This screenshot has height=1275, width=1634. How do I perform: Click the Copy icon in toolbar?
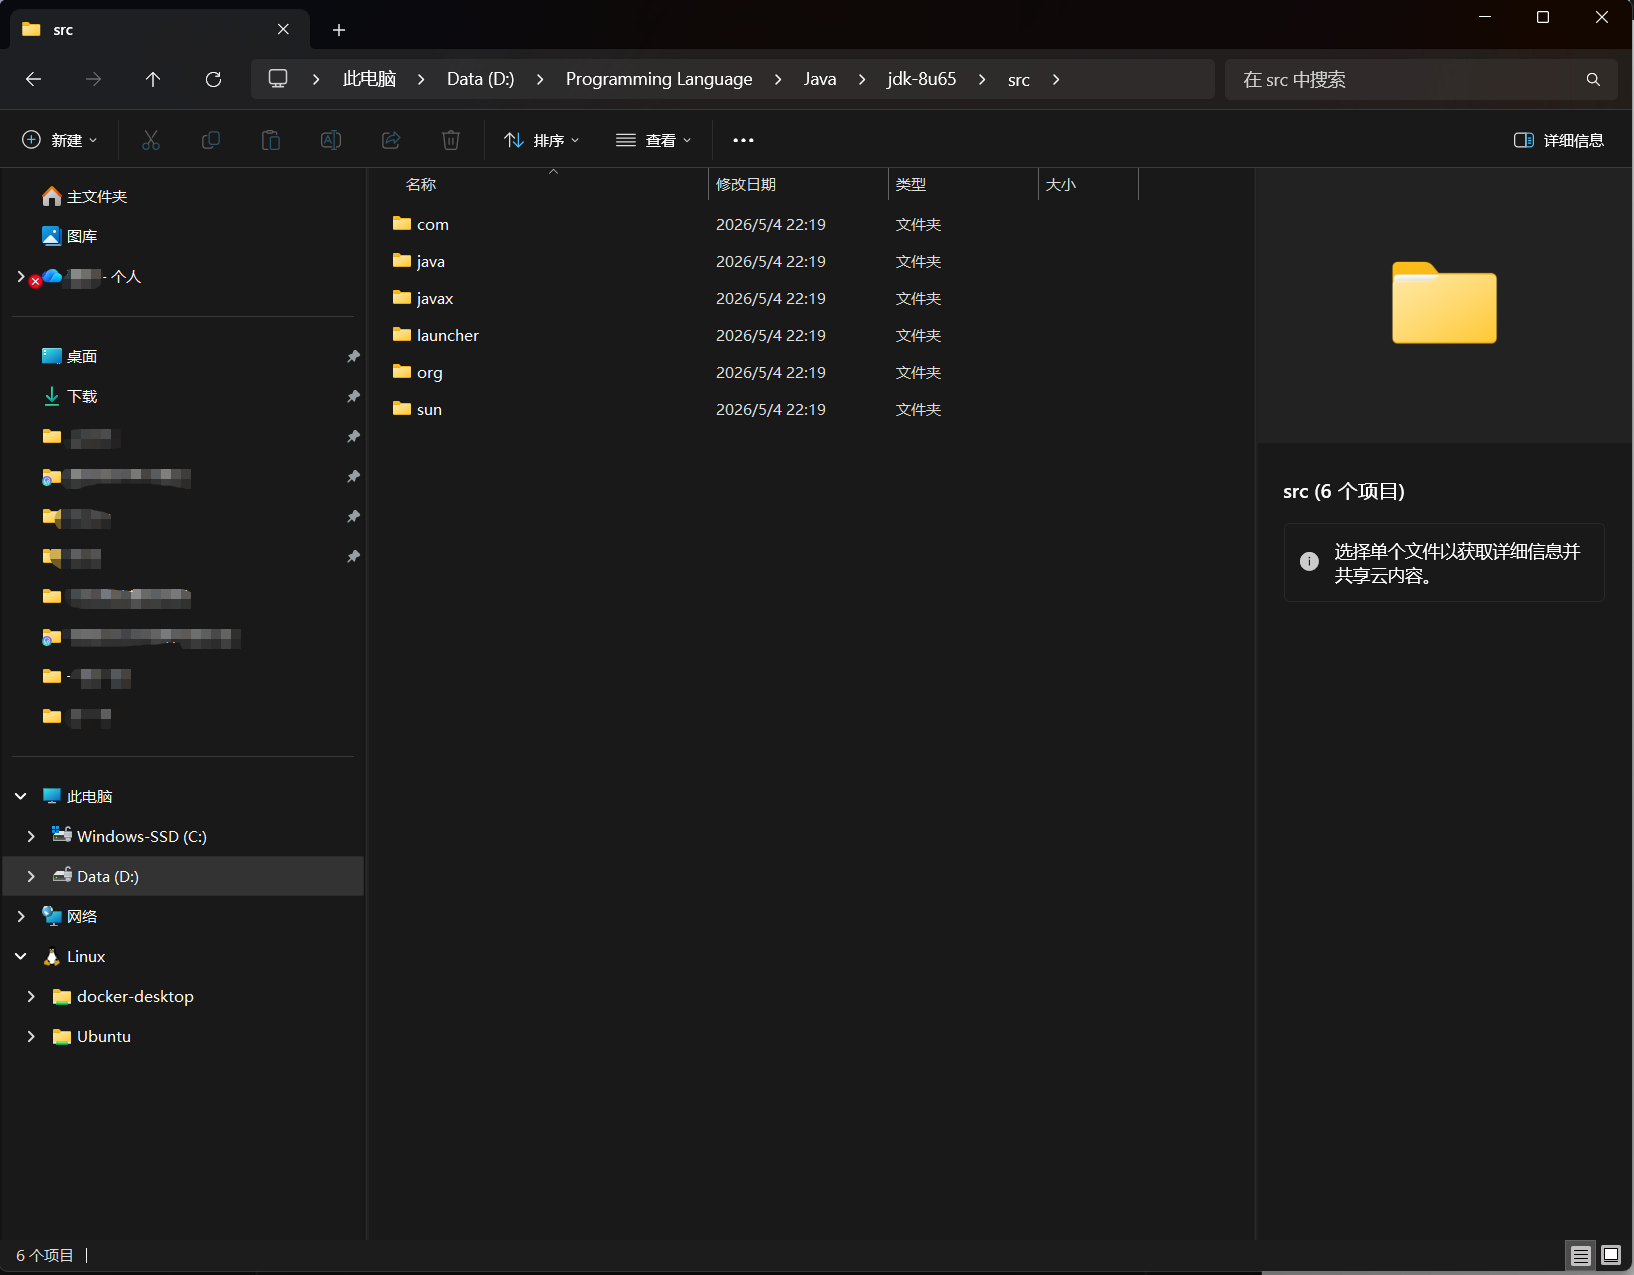[211, 140]
